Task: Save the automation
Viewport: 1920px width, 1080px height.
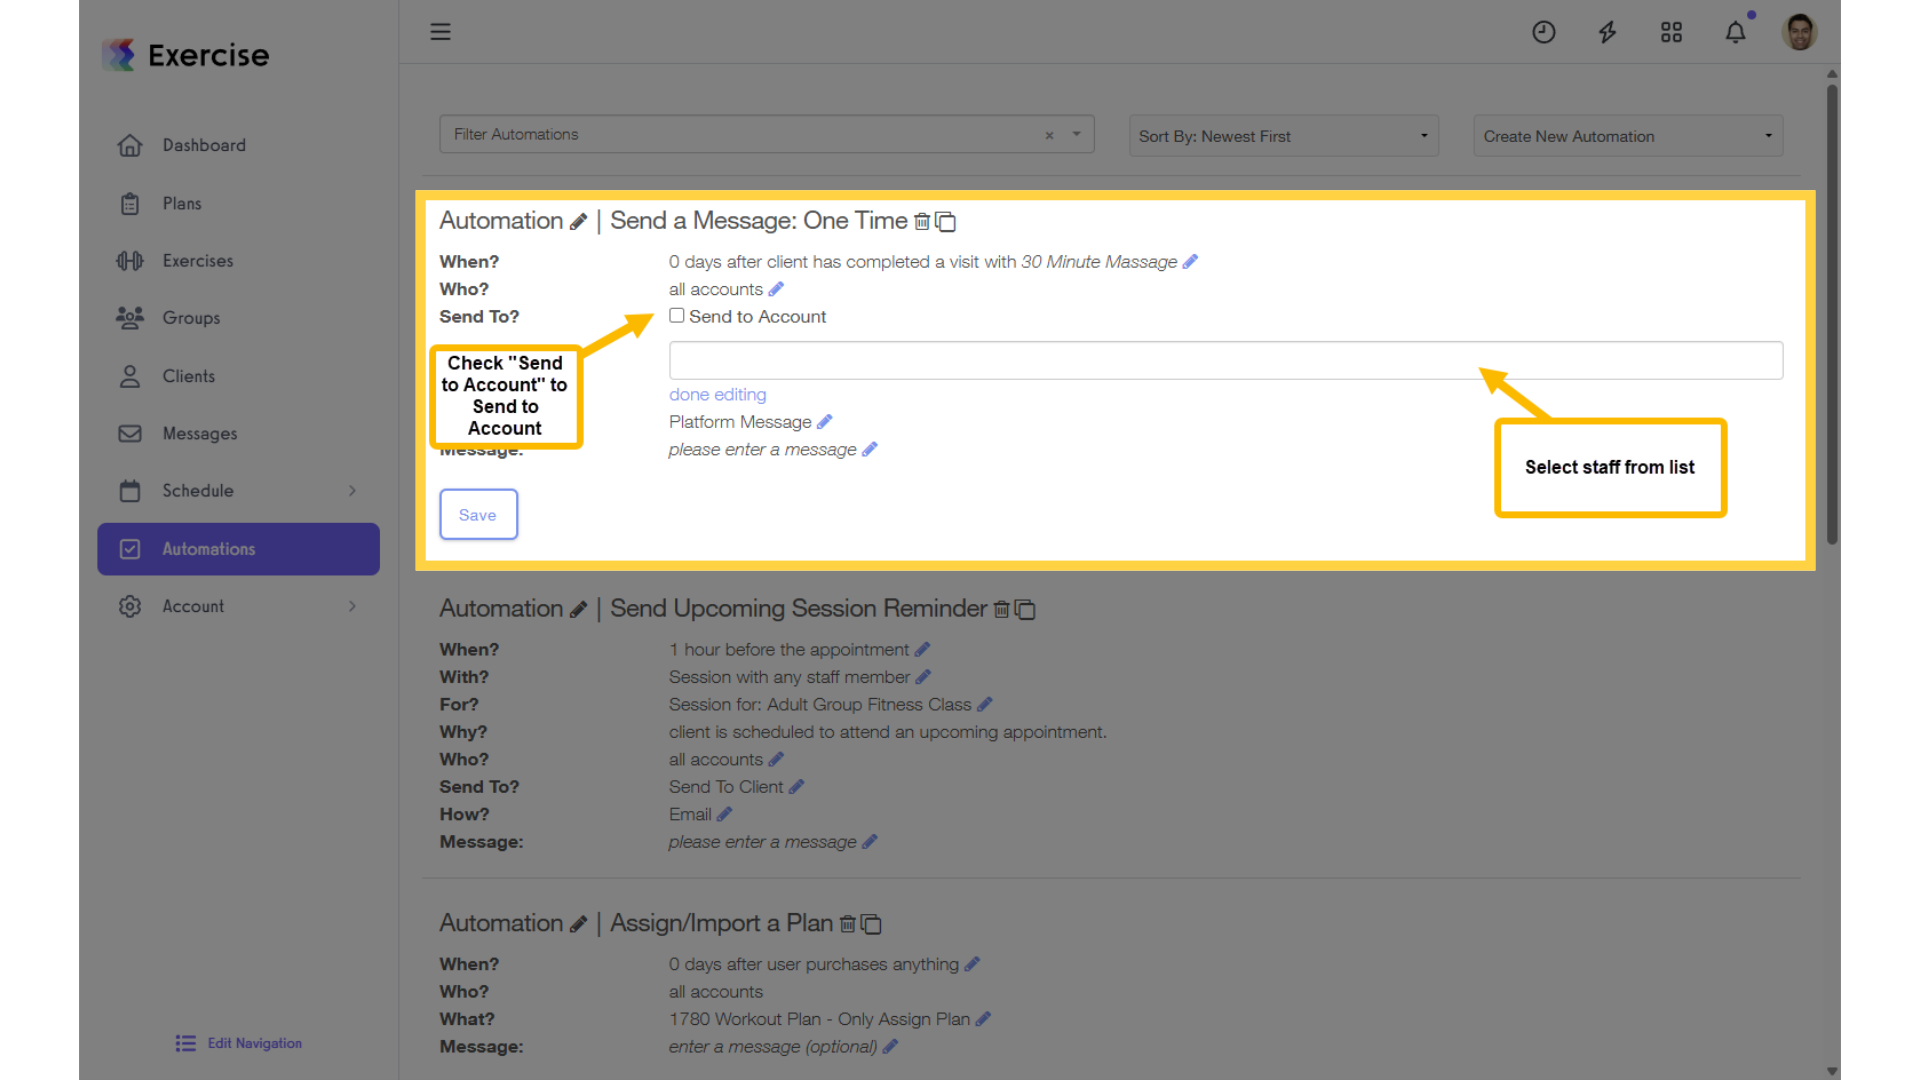Action: point(478,514)
